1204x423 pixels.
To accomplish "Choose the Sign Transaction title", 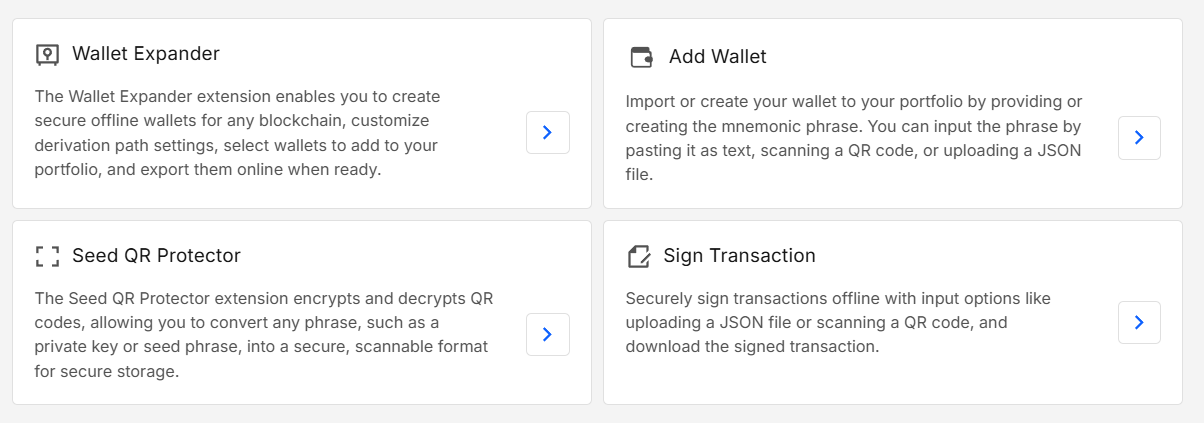I will point(739,256).
